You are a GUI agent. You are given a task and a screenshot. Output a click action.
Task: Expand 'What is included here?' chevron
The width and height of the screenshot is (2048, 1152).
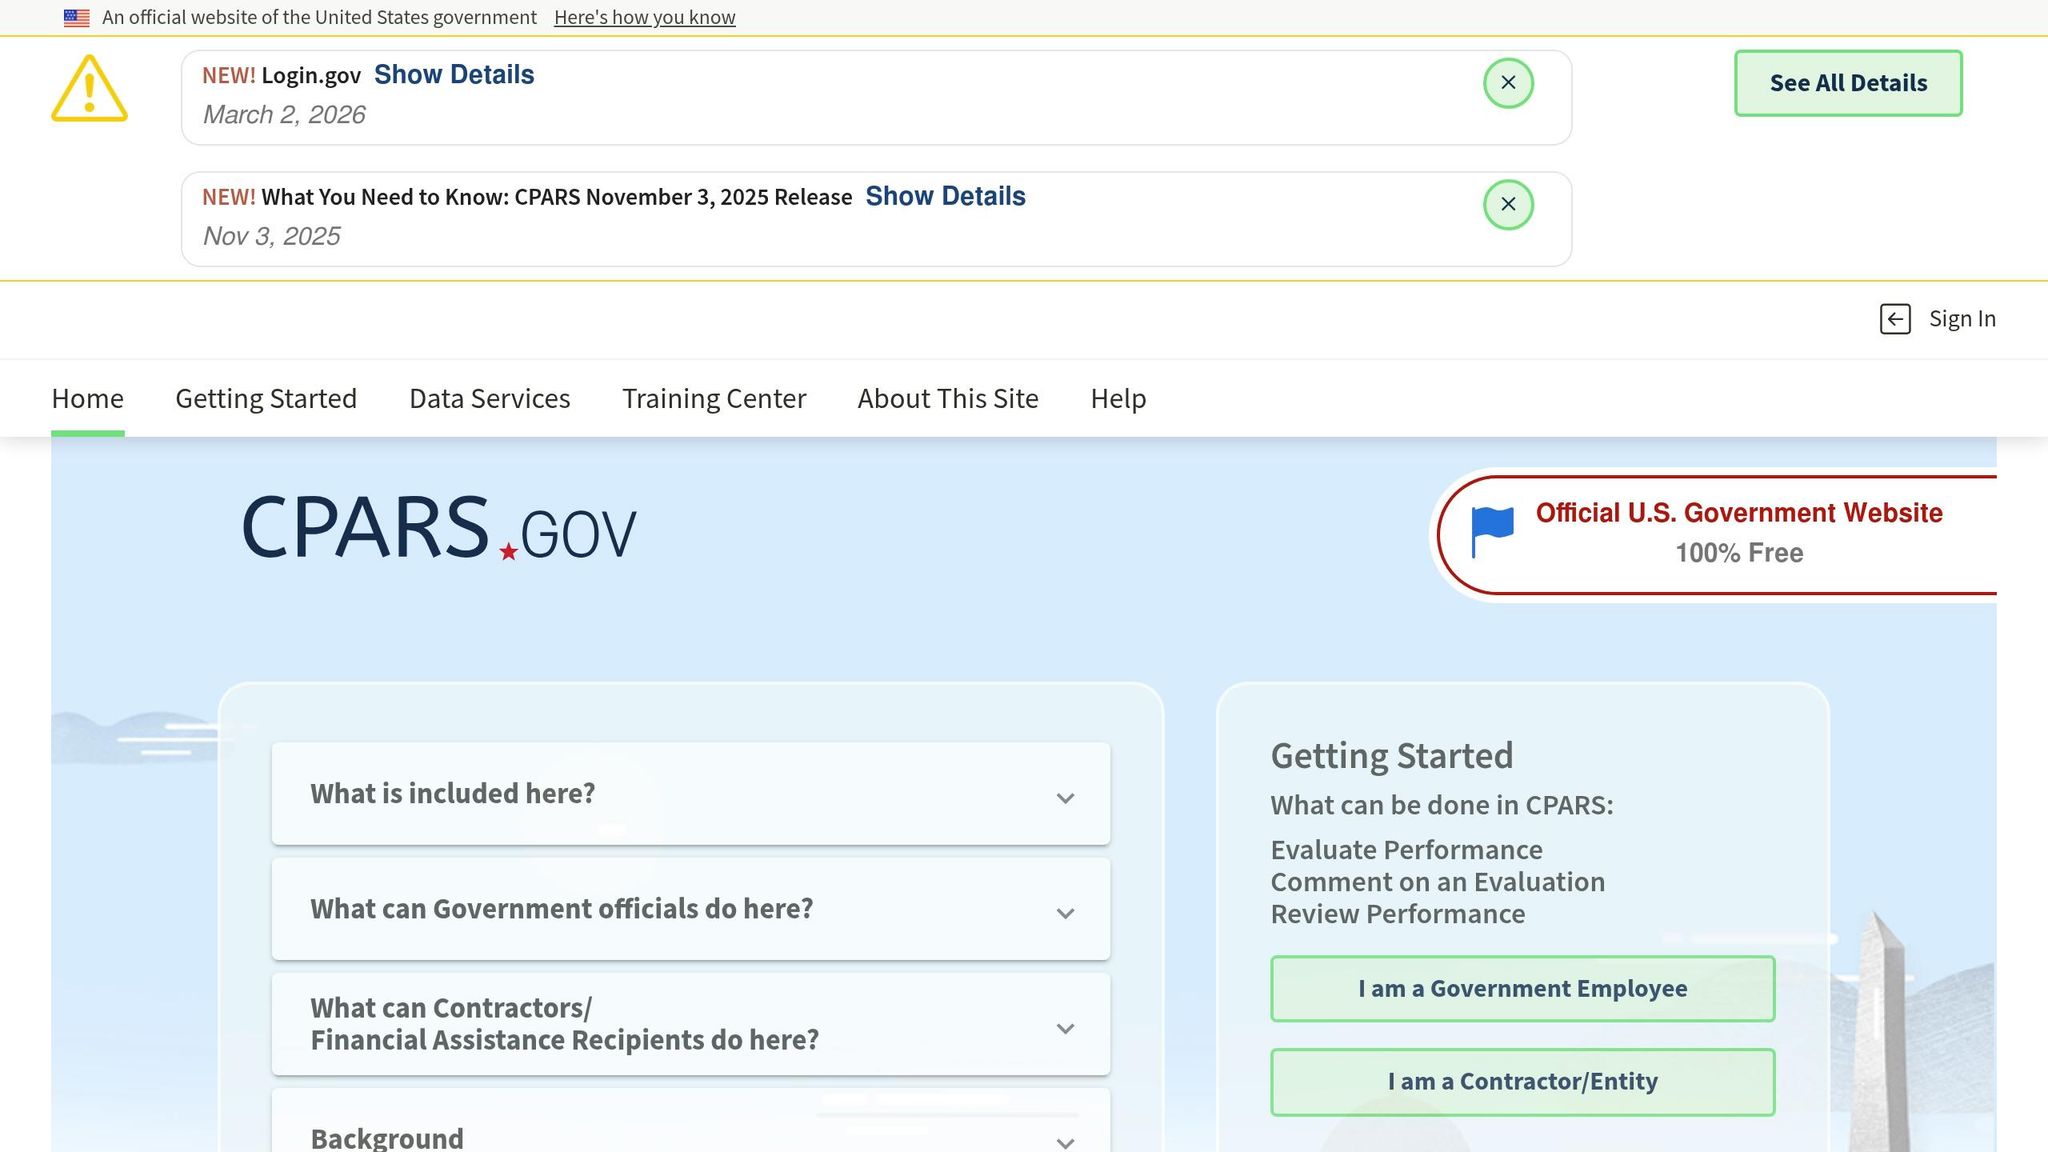click(x=1065, y=798)
